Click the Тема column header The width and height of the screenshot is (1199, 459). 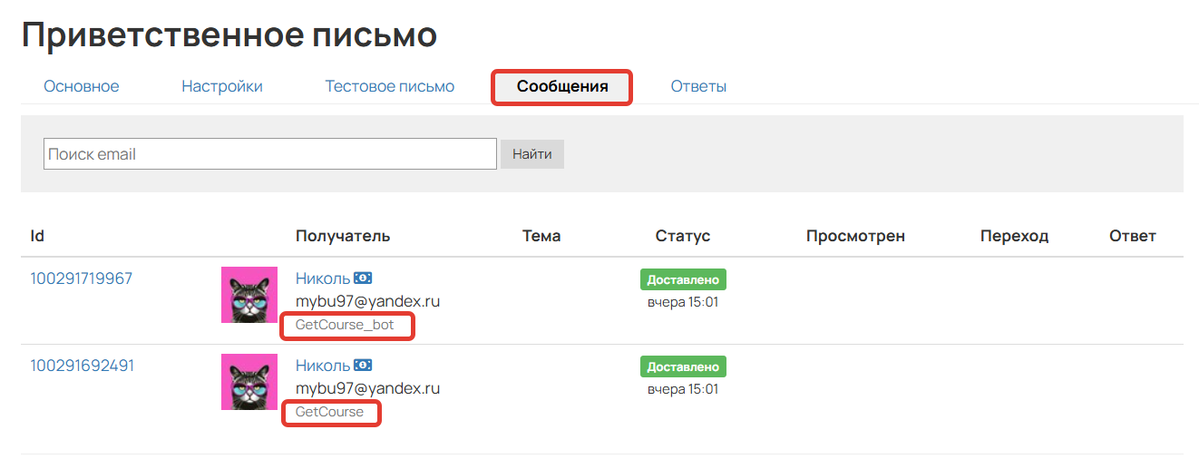(x=541, y=236)
